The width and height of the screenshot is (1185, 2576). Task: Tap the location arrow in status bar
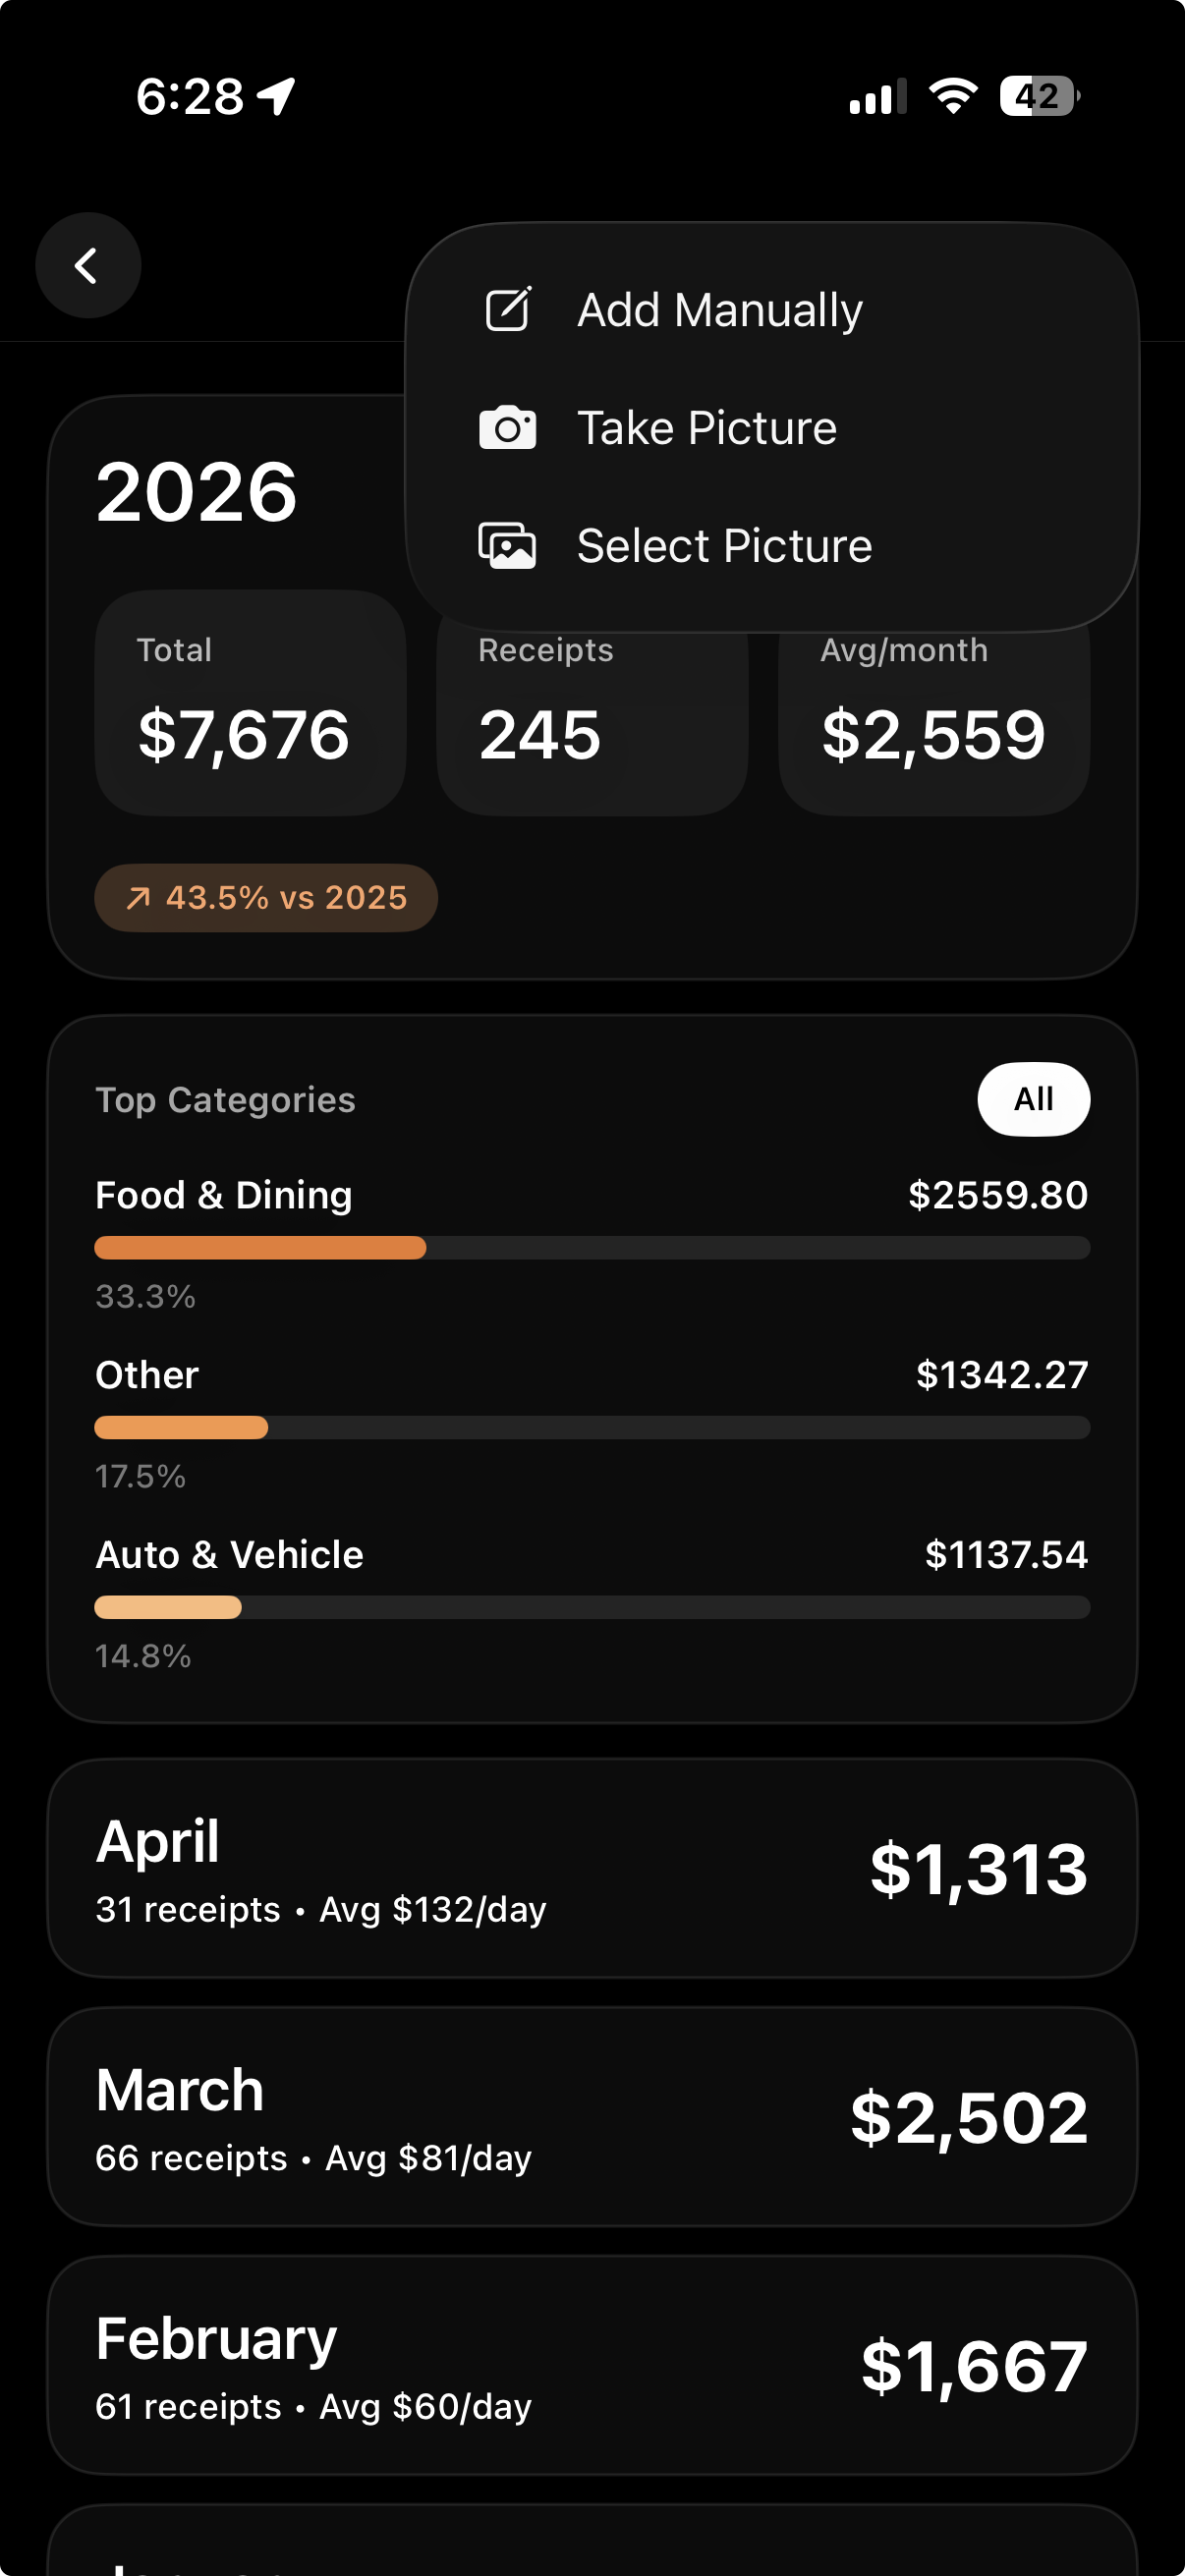(277, 97)
